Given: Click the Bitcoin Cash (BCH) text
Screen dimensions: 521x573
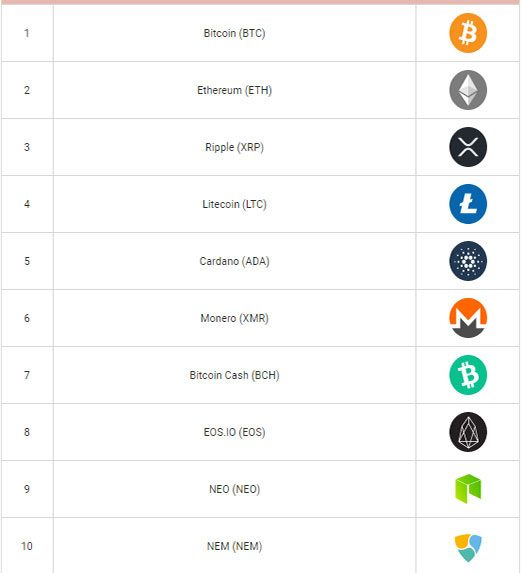Looking at the screenshot, I should click(x=234, y=375).
